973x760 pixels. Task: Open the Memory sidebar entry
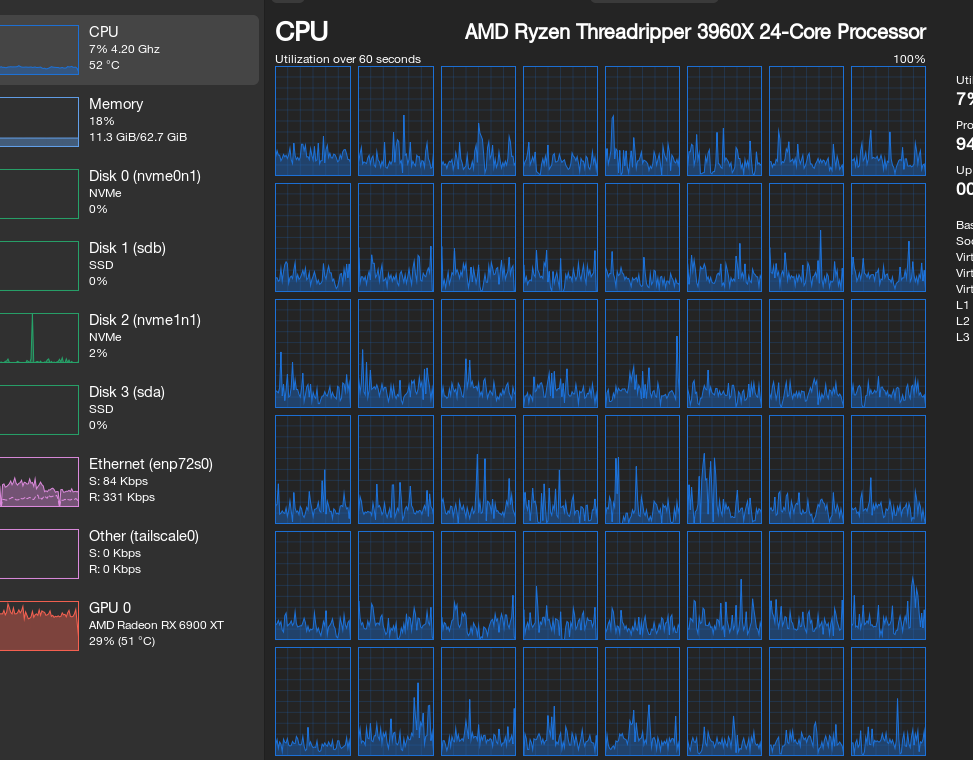[128, 122]
